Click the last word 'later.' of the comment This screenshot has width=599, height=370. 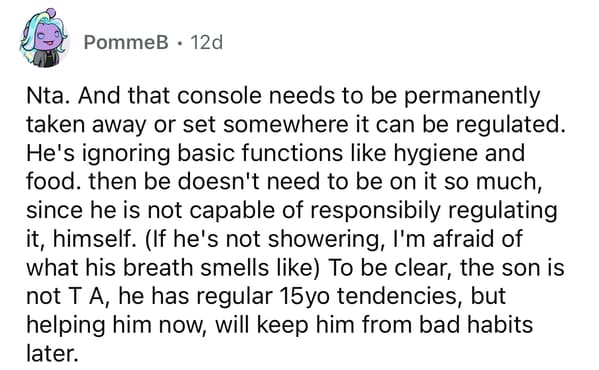(x=52, y=353)
